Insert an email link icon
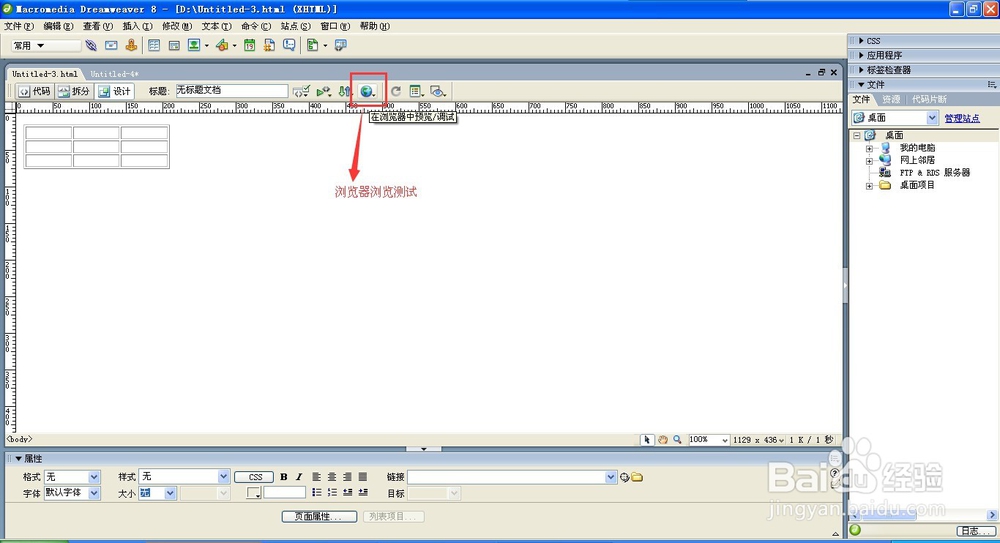This screenshot has height=543, width=1000. click(111, 45)
